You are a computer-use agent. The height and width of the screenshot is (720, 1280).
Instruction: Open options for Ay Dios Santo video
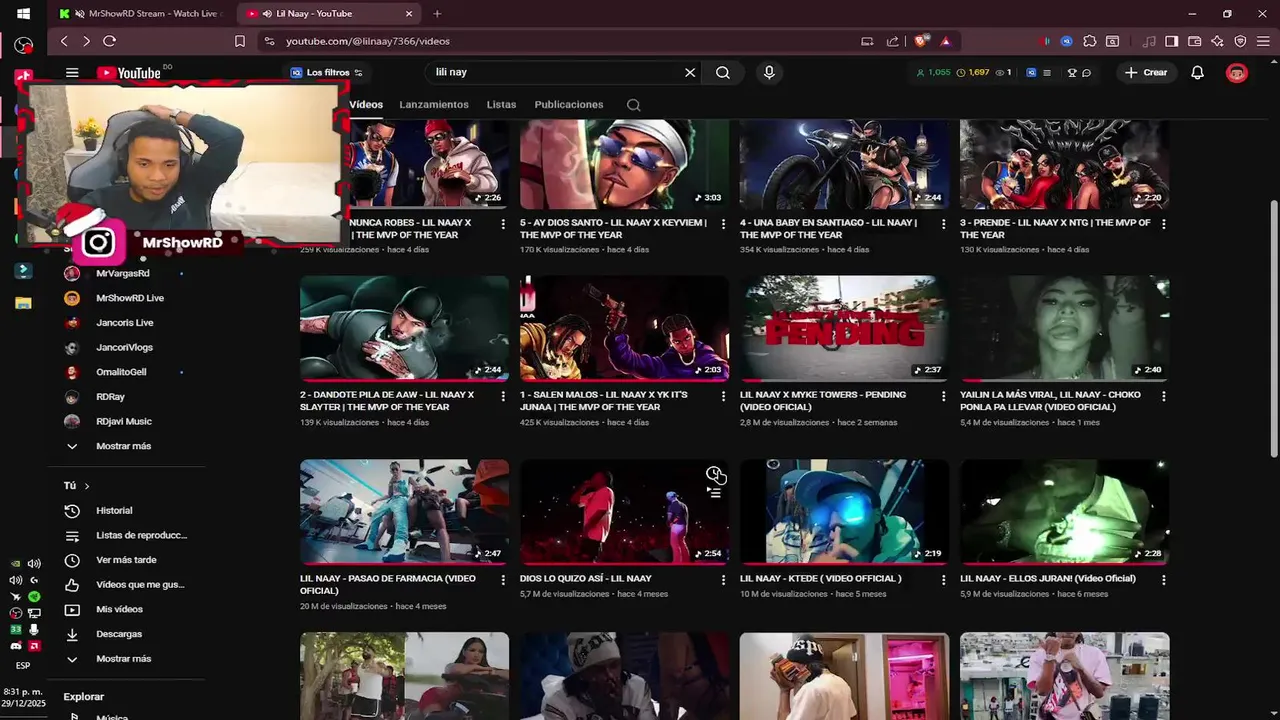[x=723, y=224]
